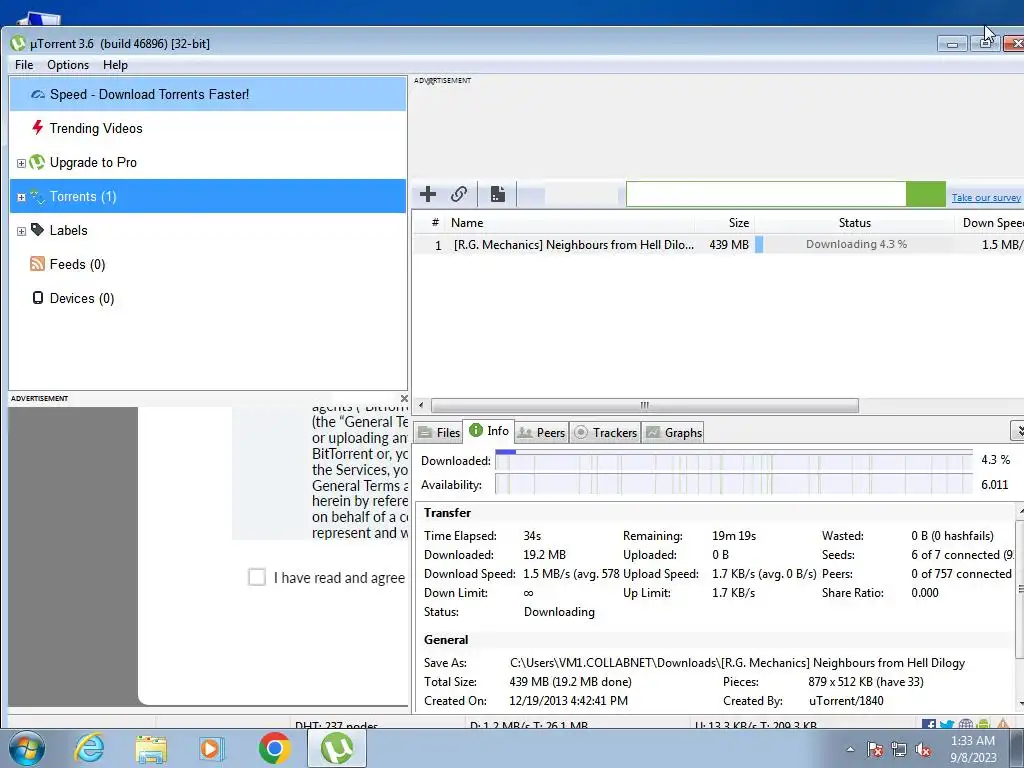Click the 'Downloading 4.3 %' status progress bar
The image size is (1024, 768).
[x=855, y=244]
